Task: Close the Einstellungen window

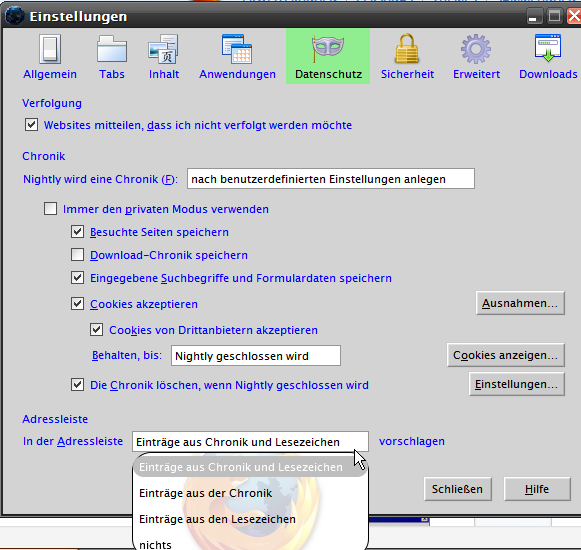Action: click(x=574, y=16)
